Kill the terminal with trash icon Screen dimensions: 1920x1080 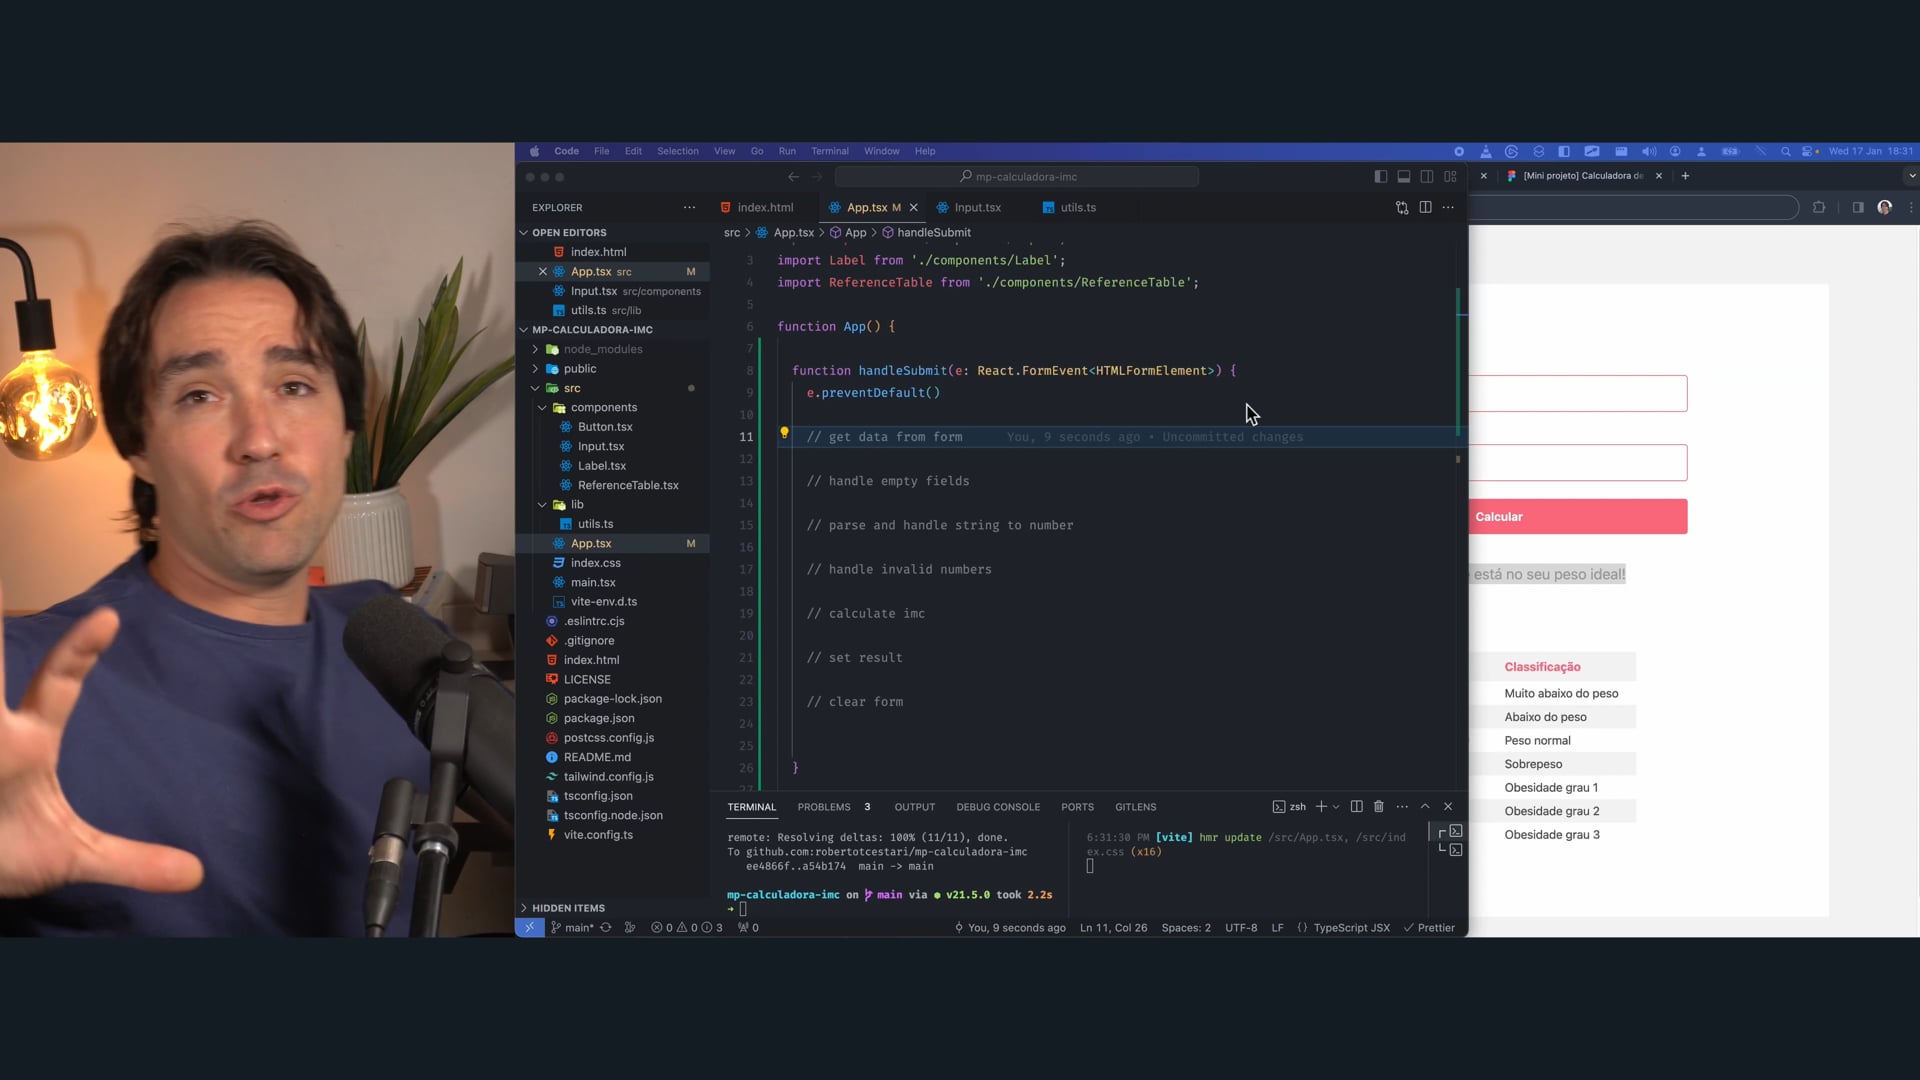click(x=1379, y=807)
